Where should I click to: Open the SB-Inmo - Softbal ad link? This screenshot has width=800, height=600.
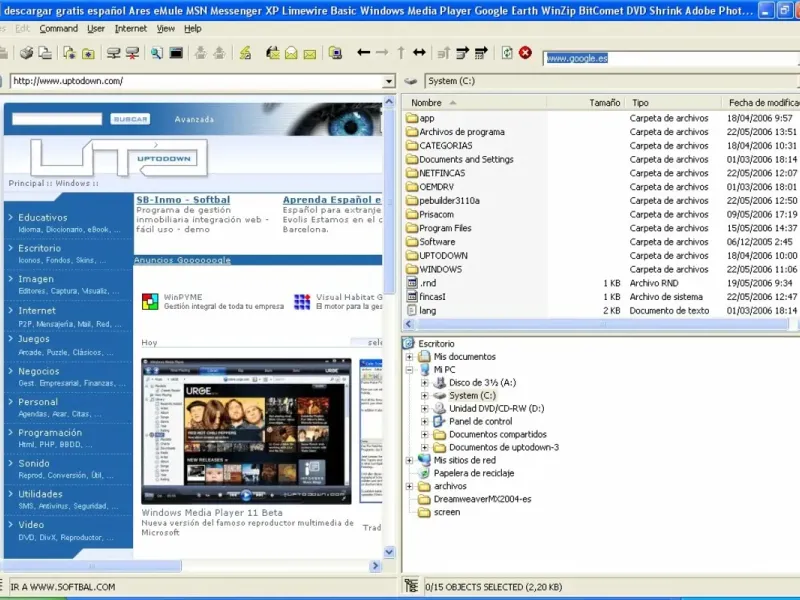coord(183,200)
